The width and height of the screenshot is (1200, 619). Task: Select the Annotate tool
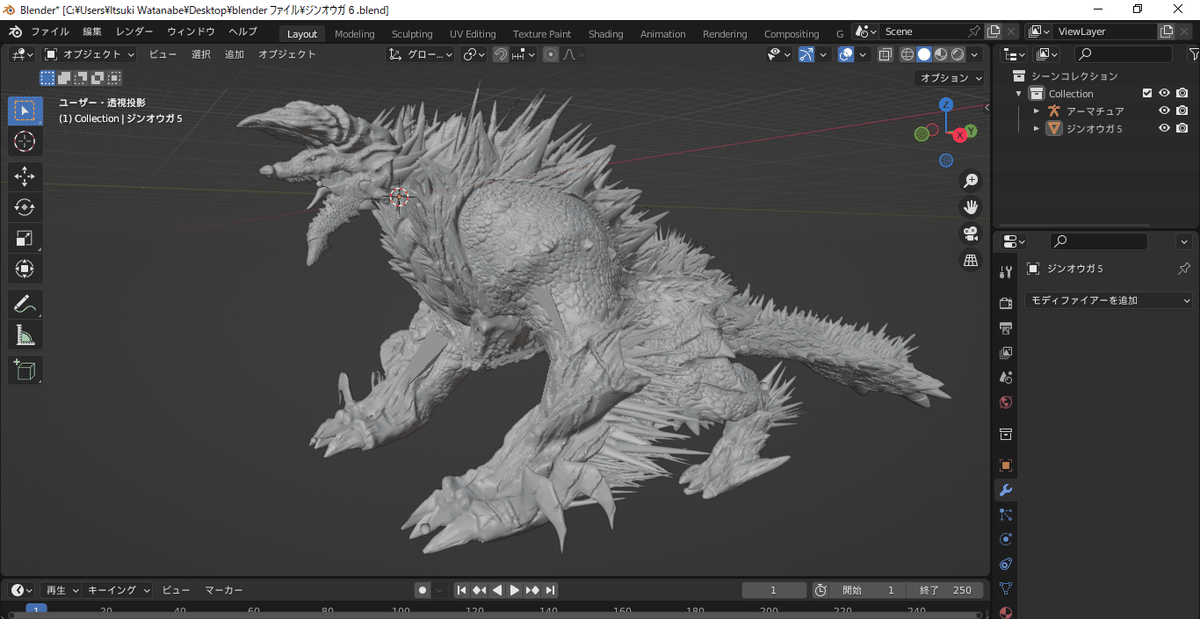pyautogui.click(x=25, y=303)
